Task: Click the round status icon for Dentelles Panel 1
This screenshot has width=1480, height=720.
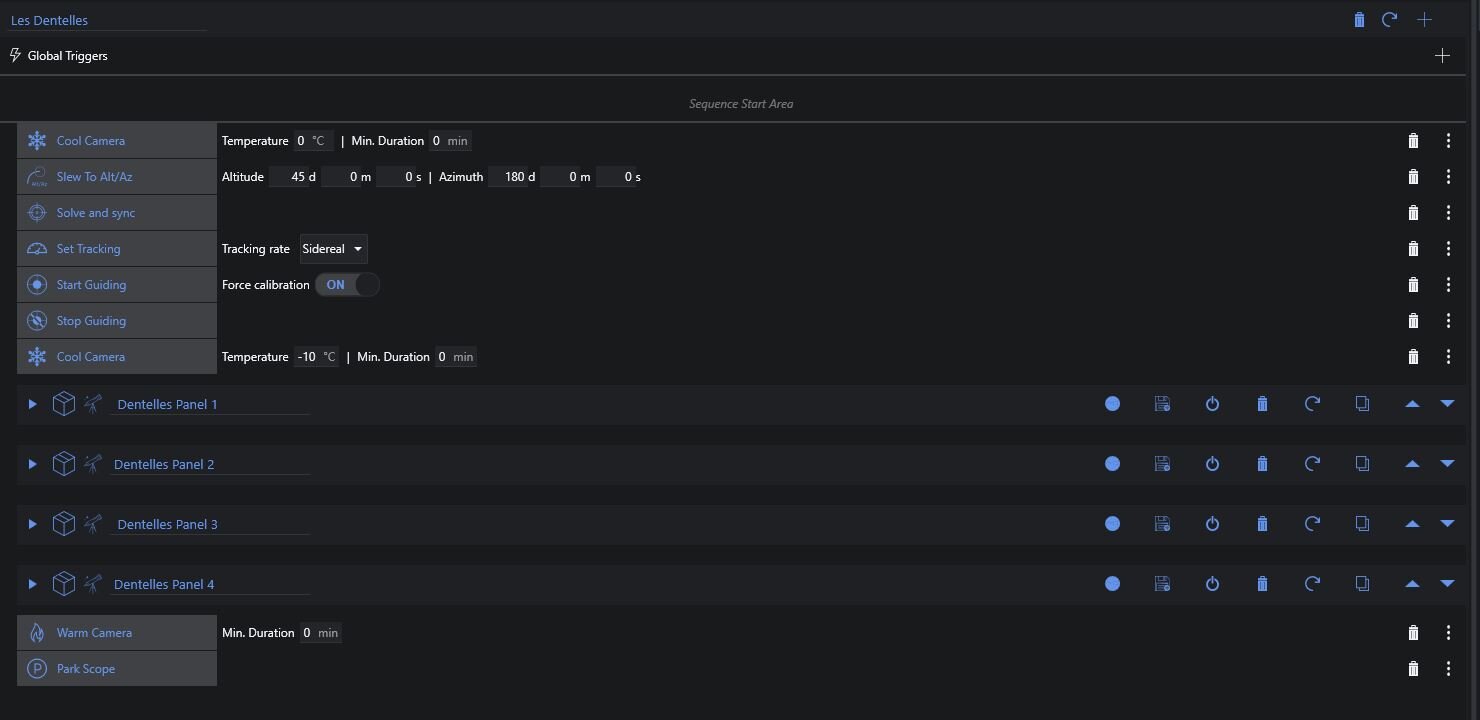Action: pos(1112,404)
